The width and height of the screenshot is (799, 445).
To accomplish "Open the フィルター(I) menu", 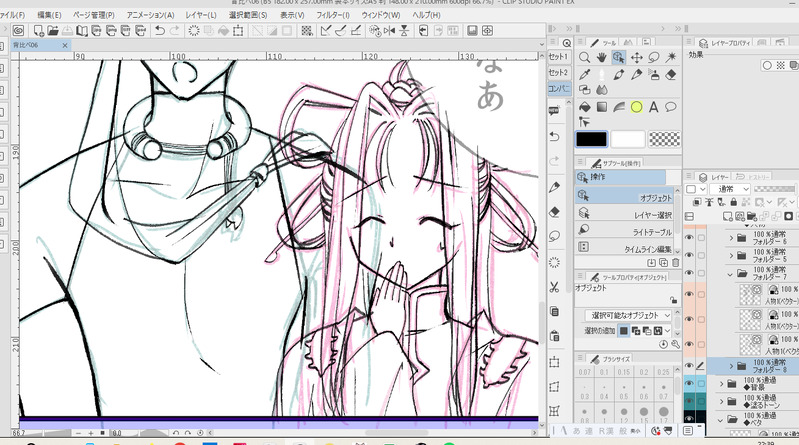I will [333, 15].
